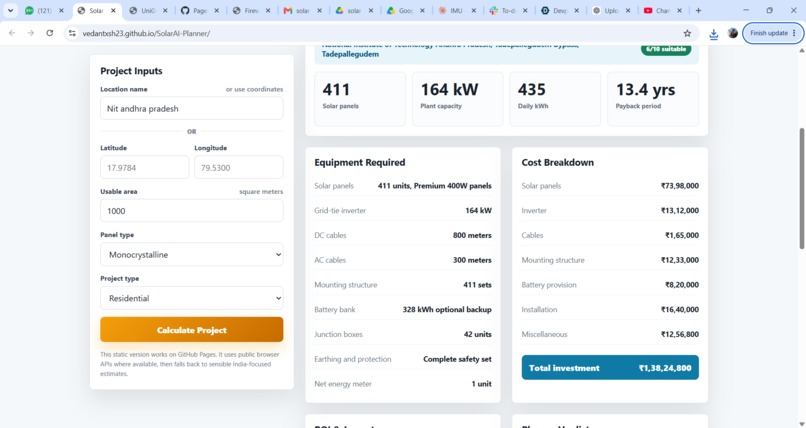806x428 pixels.
Task: Click the Longitude input field
Action: point(239,168)
